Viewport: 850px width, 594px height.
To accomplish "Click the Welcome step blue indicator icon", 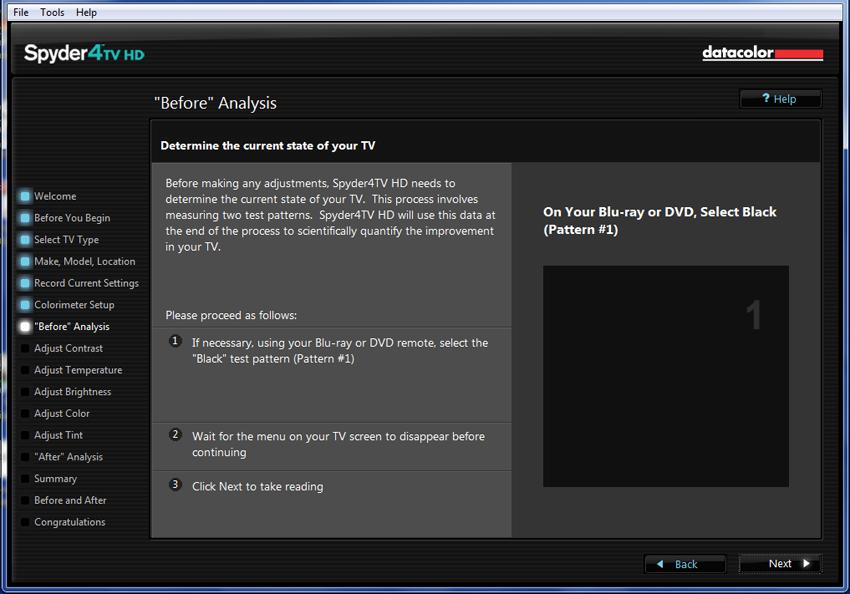I will pos(25,196).
